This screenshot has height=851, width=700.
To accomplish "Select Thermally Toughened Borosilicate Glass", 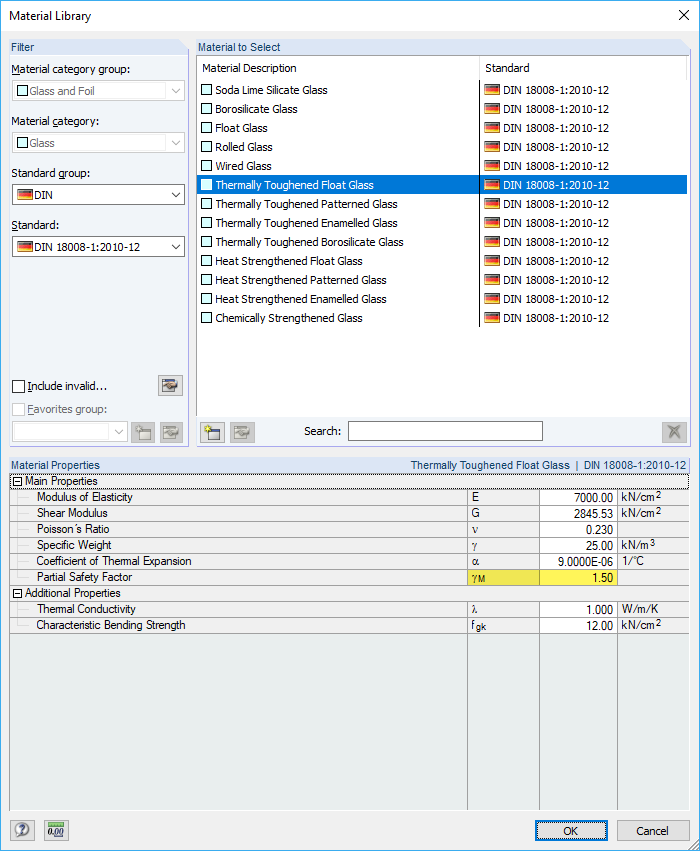I will pyautogui.click(x=442, y=242).
